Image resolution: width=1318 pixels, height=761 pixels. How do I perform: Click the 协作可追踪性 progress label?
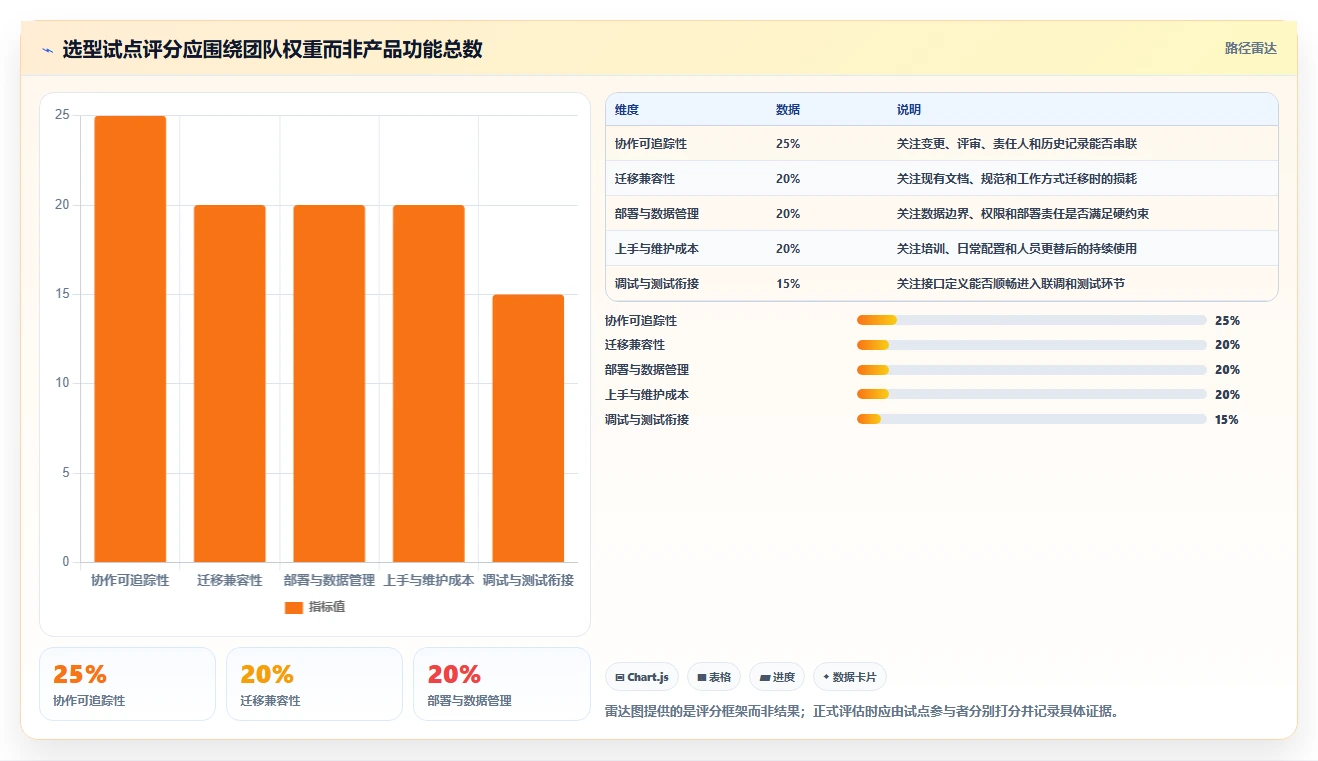641,321
